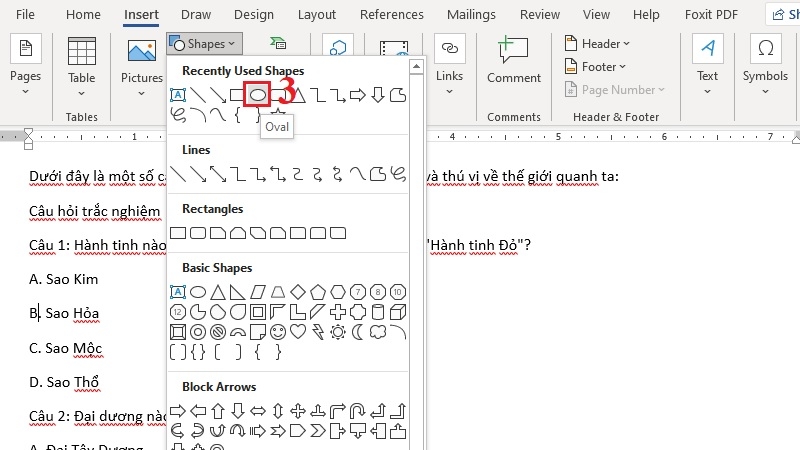Pick the Text Box in Recently Used Shapes
800x450 pixels.
point(178,95)
